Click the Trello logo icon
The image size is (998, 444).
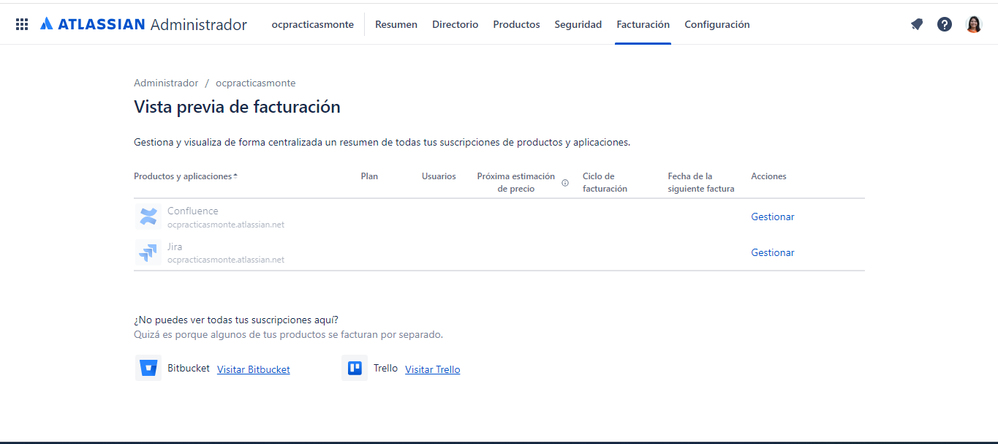pyautogui.click(x=355, y=368)
